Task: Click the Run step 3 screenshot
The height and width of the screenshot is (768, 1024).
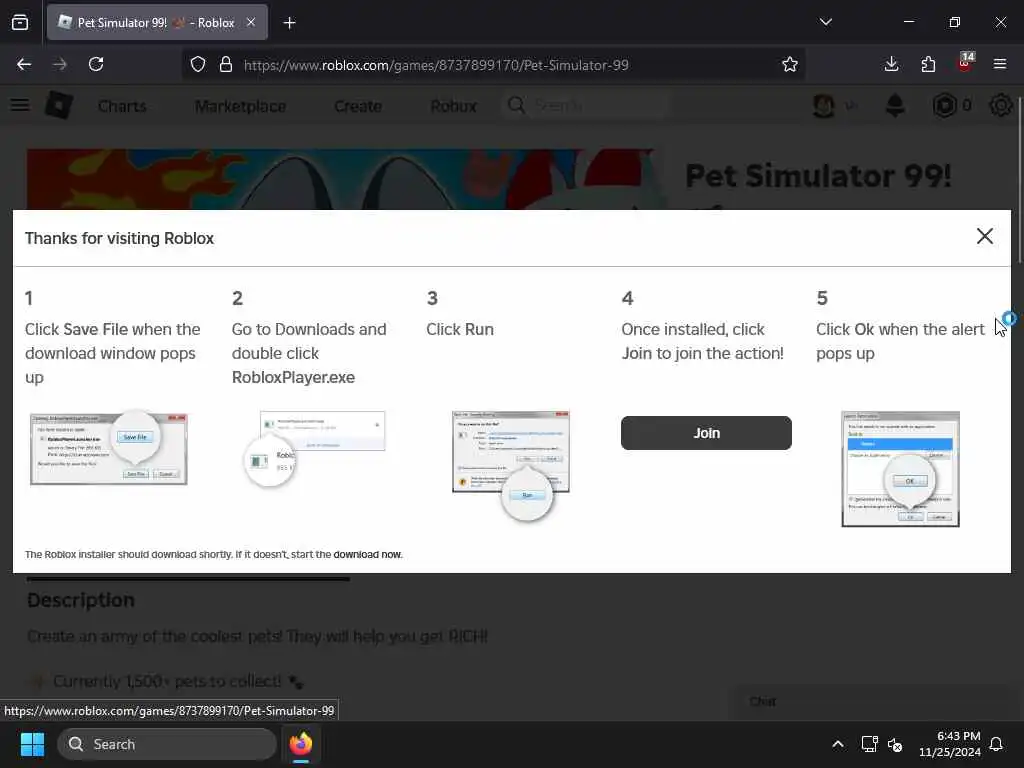Action: pyautogui.click(x=511, y=464)
